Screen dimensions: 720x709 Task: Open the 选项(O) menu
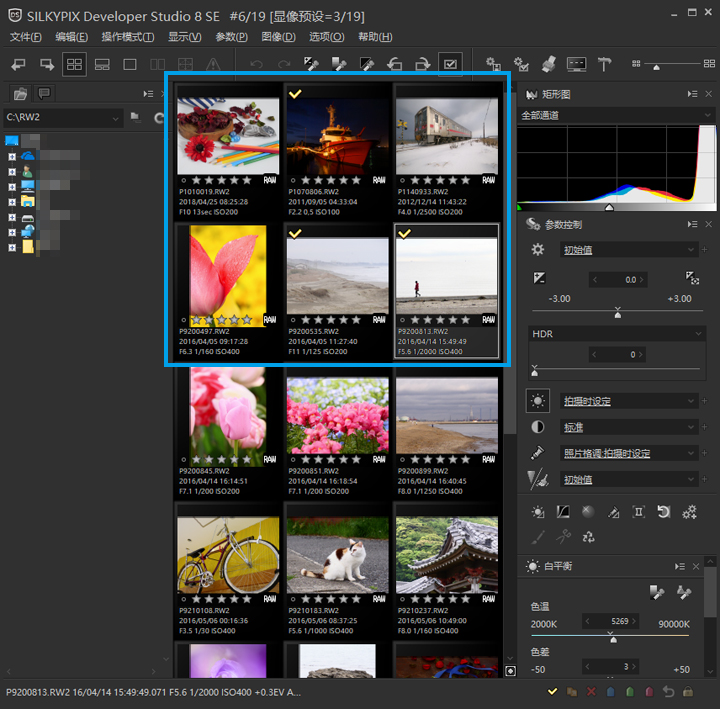326,37
